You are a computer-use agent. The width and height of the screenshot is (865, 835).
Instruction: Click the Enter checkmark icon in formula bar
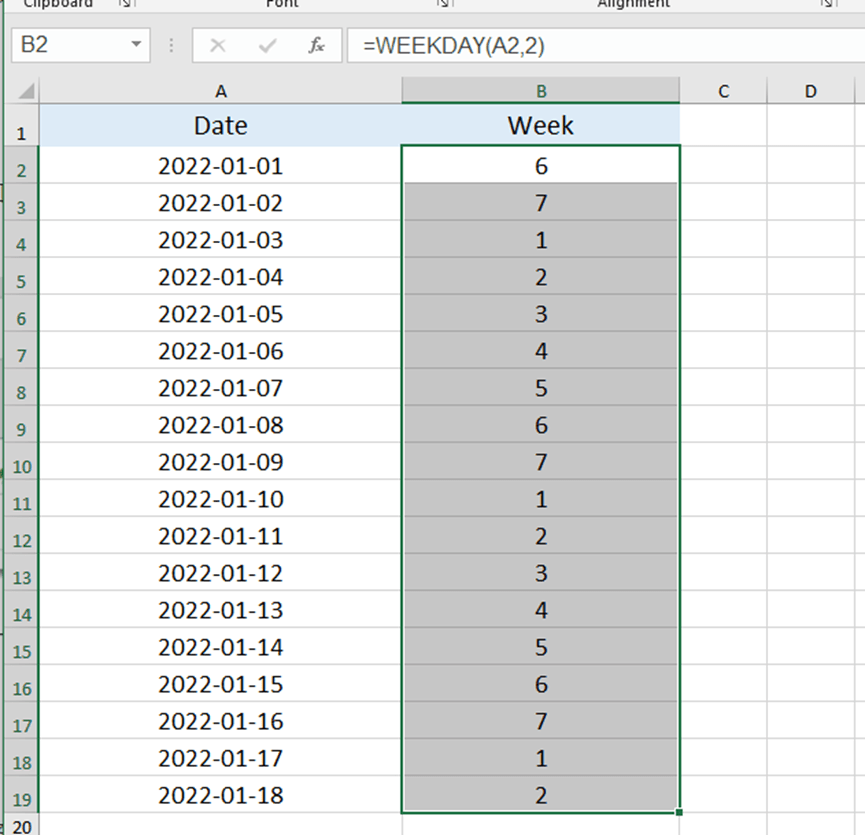(268, 45)
